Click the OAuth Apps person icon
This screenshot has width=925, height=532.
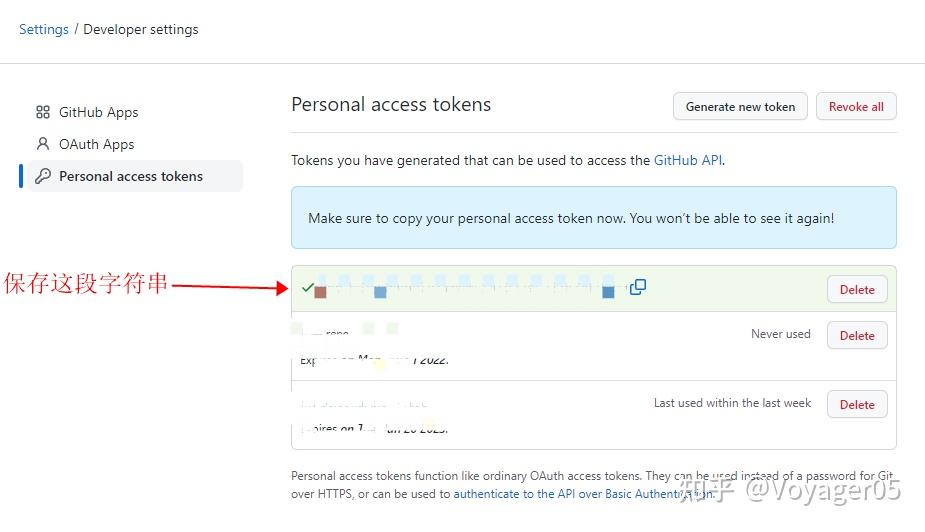click(x=42, y=144)
